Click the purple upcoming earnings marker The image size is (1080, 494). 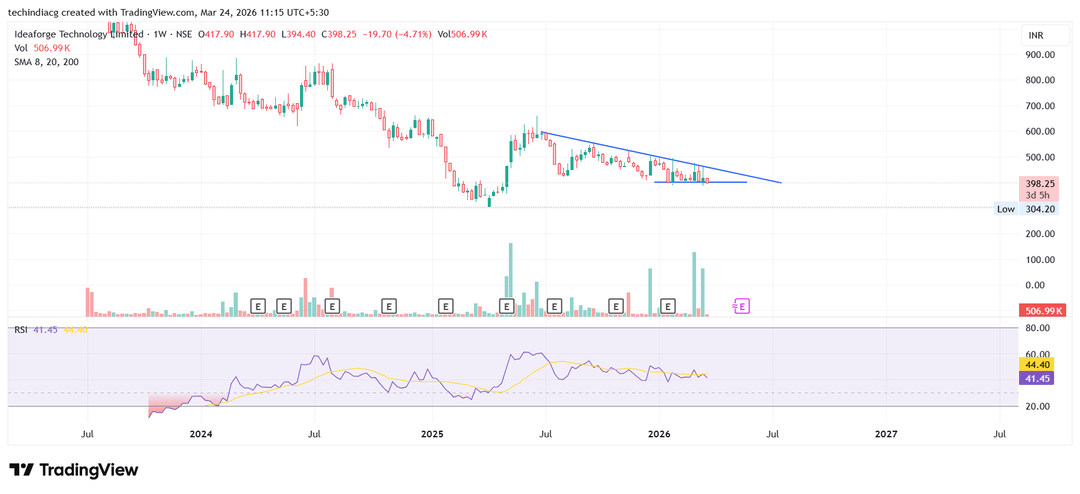point(740,305)
